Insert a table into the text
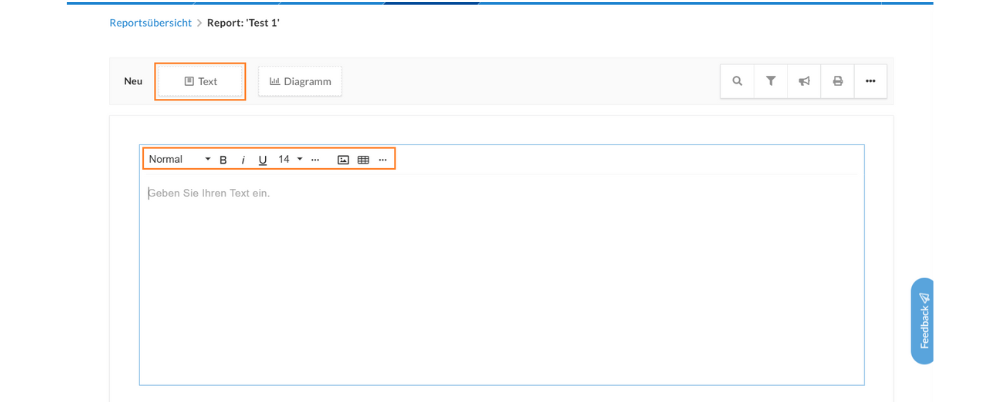This screenshot has height=404, width=1000. click(364, 160)
